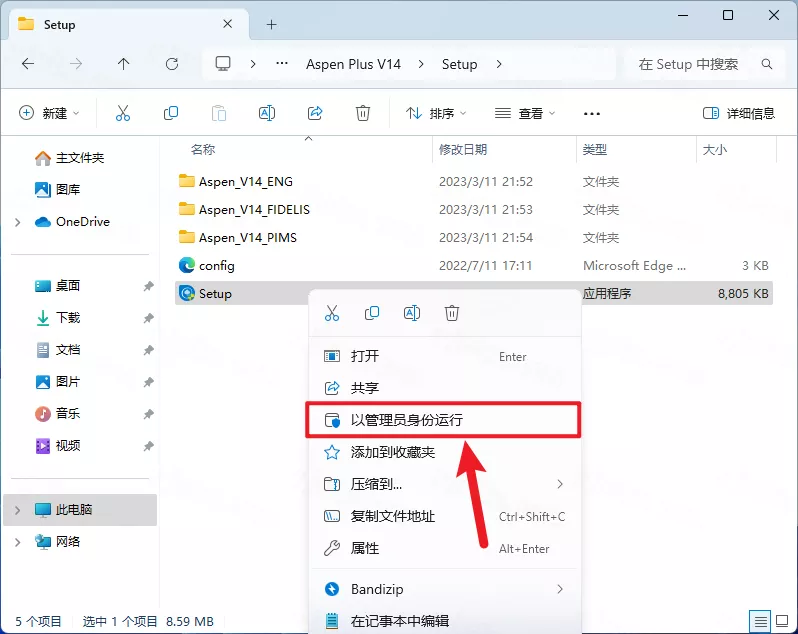Open the 排序 sort dropdown
The height and width of the screenshot is (634, 798).
[436, 113]
